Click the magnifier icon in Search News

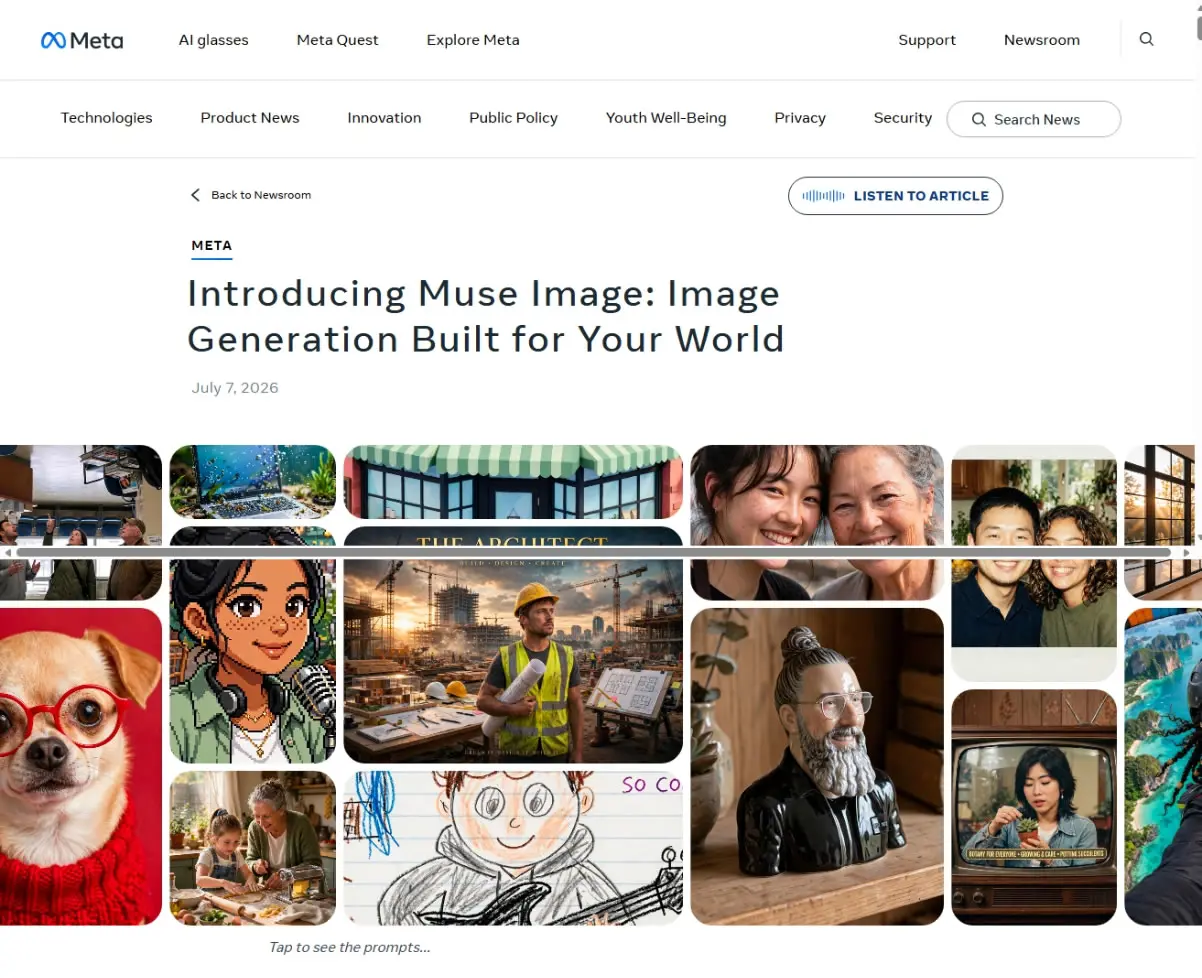[980, 119]
